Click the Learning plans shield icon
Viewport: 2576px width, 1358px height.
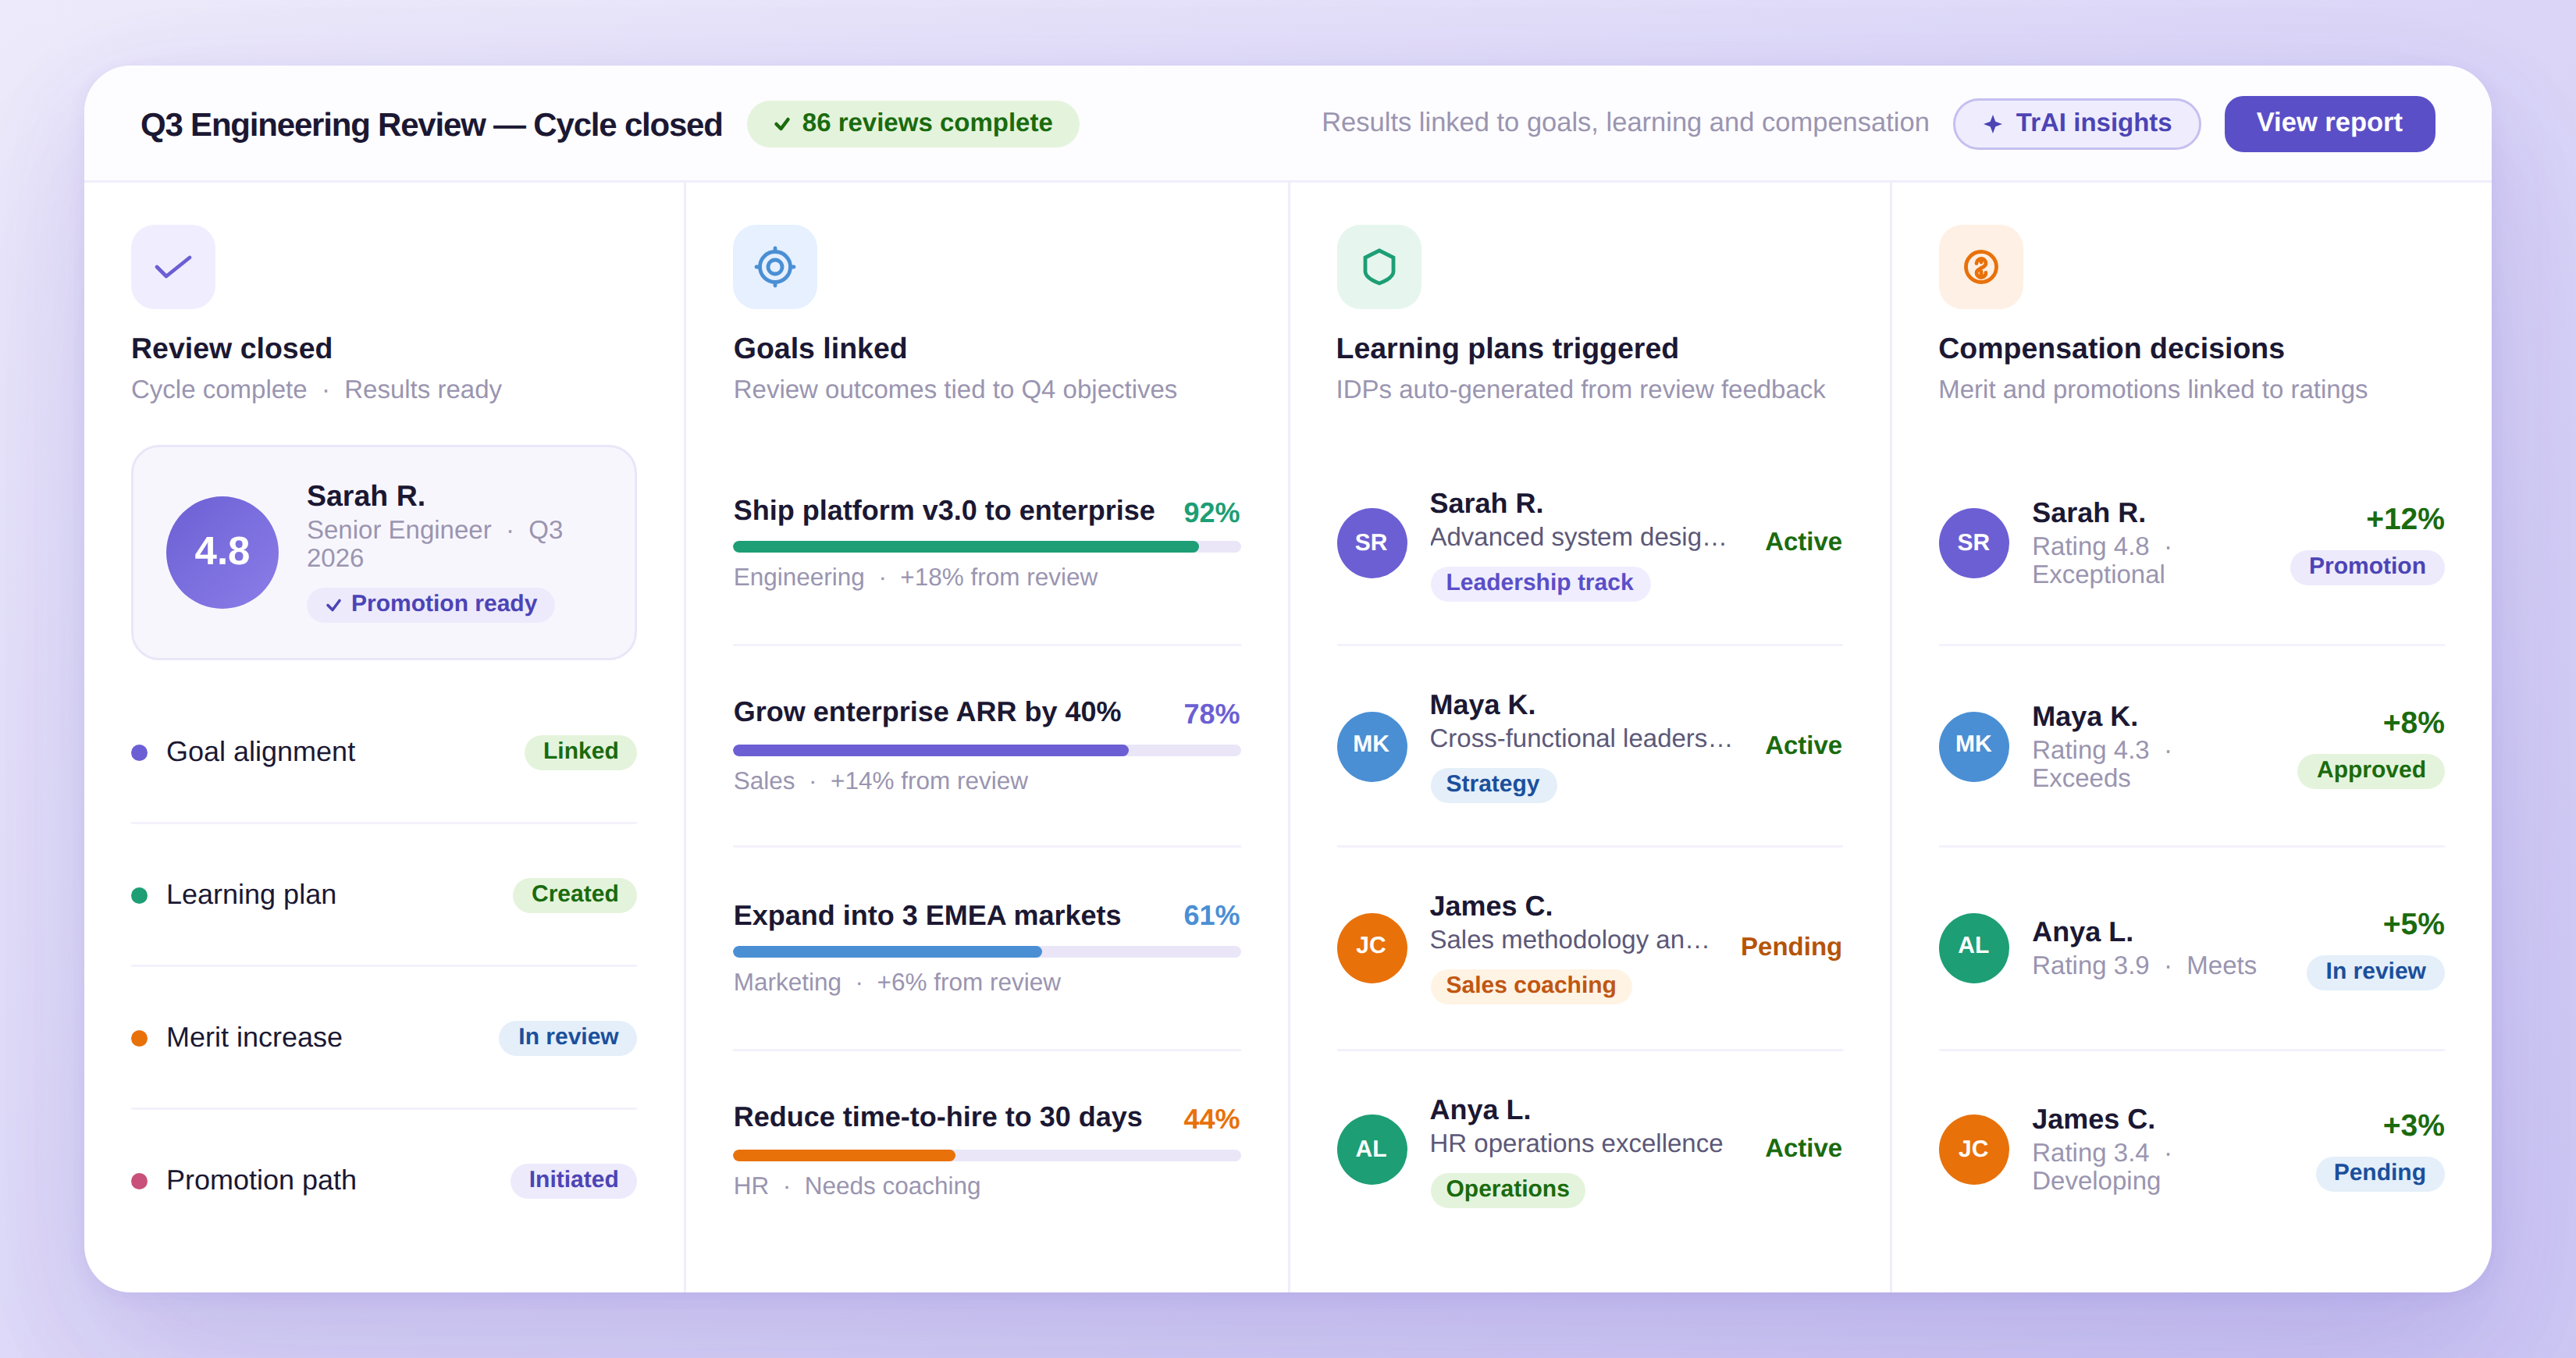click(1378, 266)
